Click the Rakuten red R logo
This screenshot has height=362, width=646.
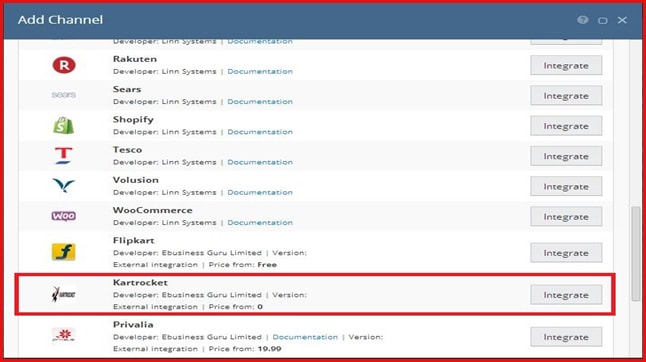point(64,65)
